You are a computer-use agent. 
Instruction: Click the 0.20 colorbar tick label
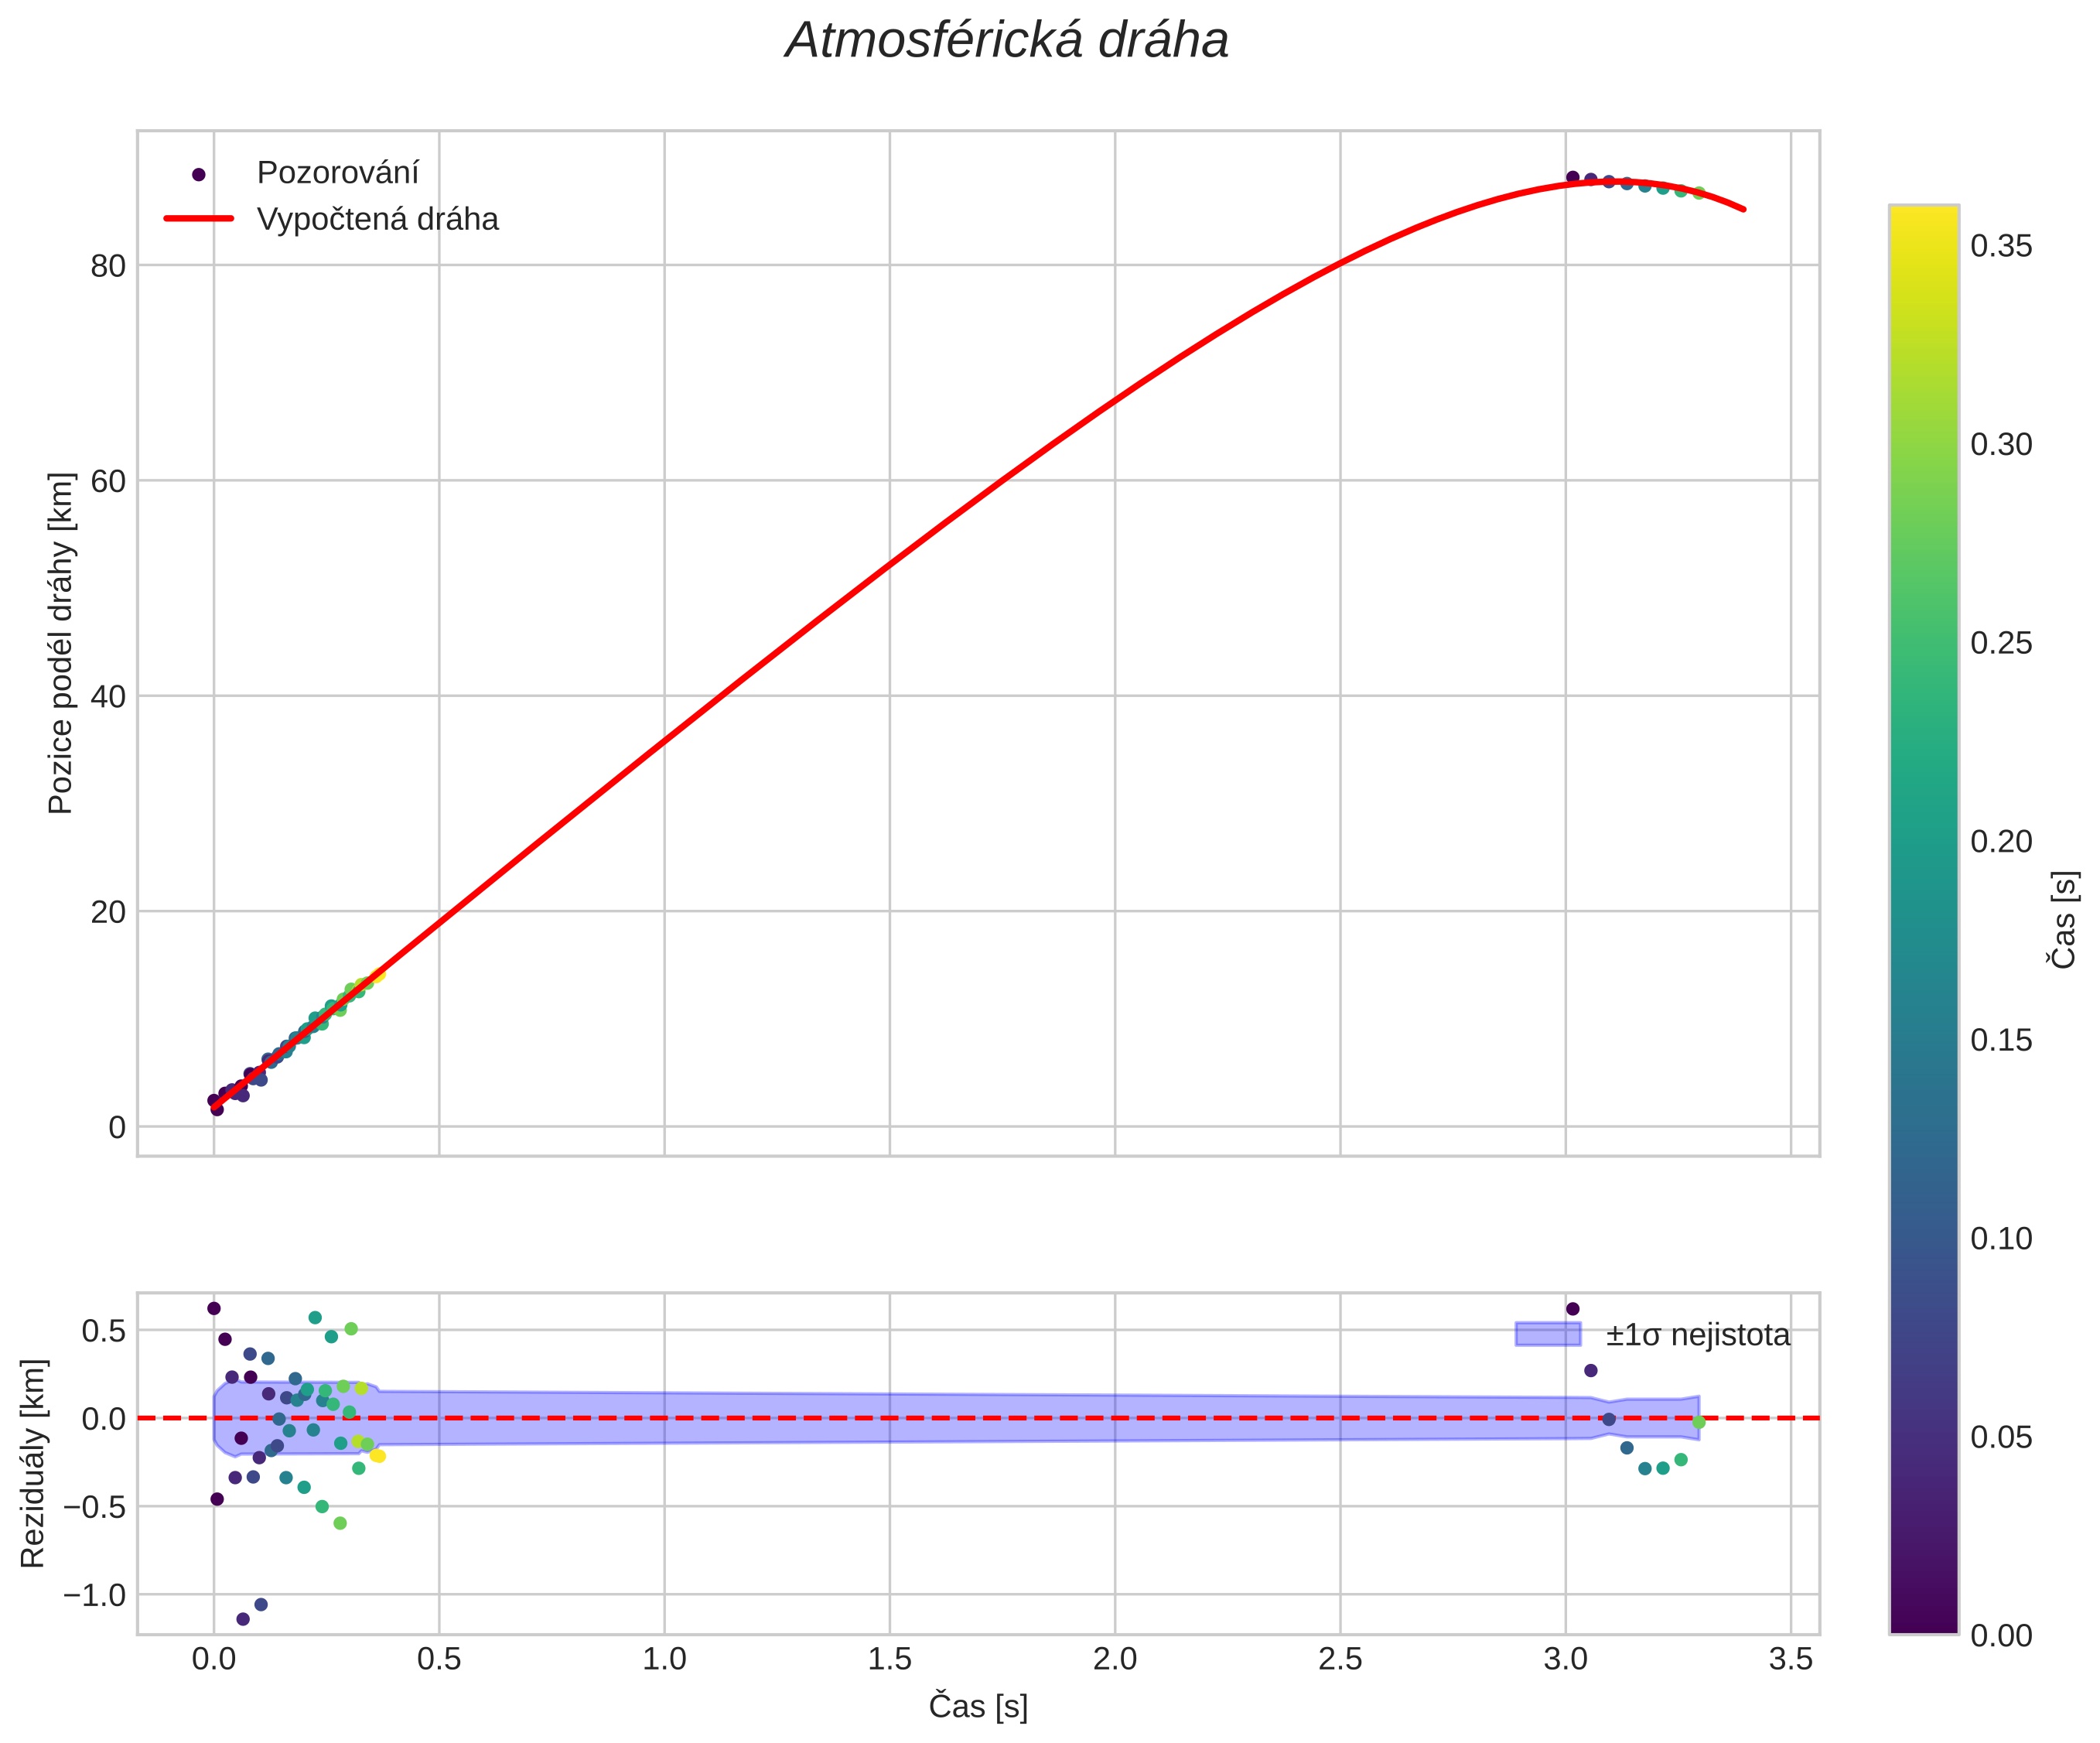point(2000,842)
